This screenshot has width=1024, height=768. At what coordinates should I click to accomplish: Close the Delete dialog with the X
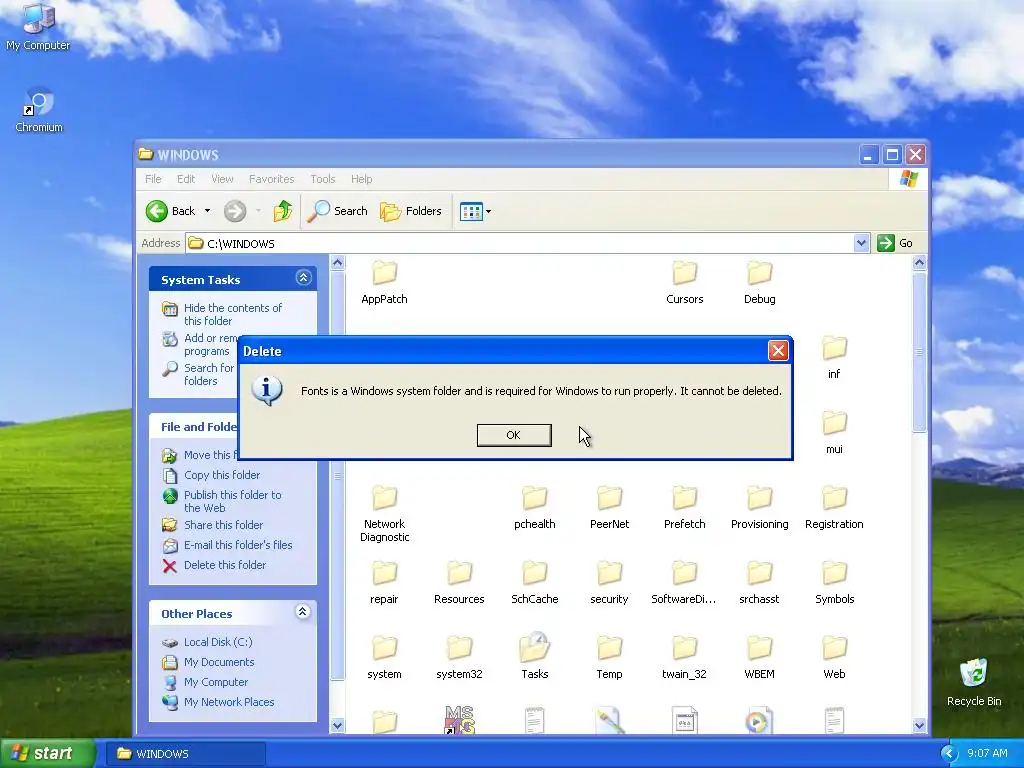(x=778, y=351)
